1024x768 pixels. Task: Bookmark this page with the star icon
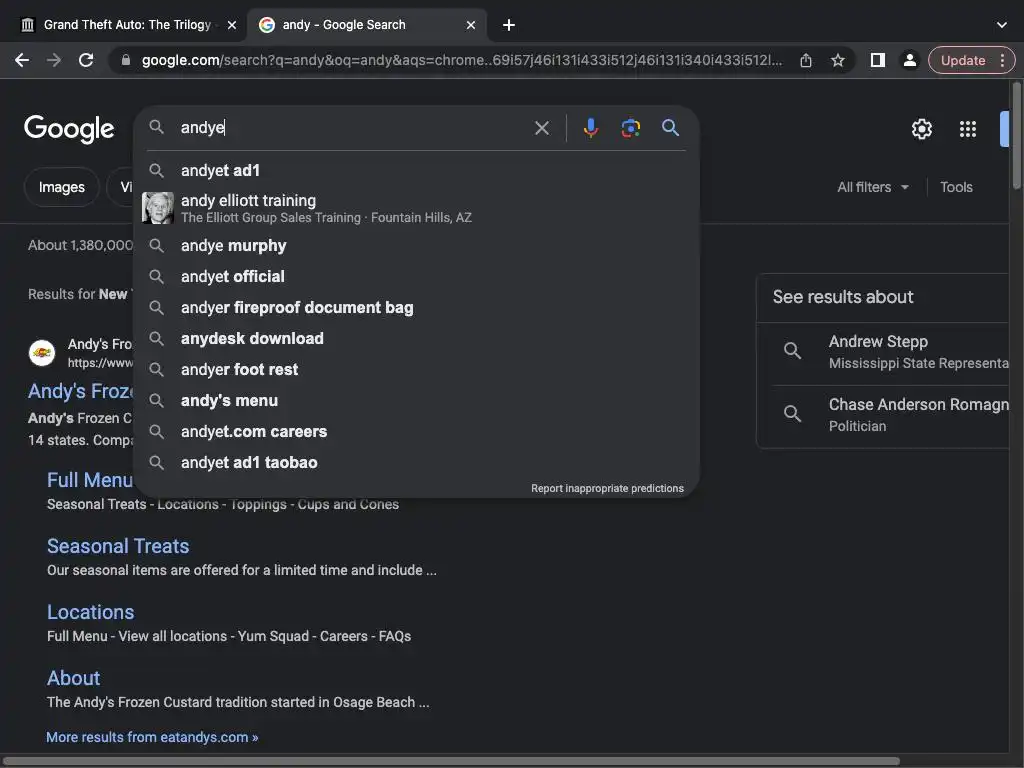point(838,60)
